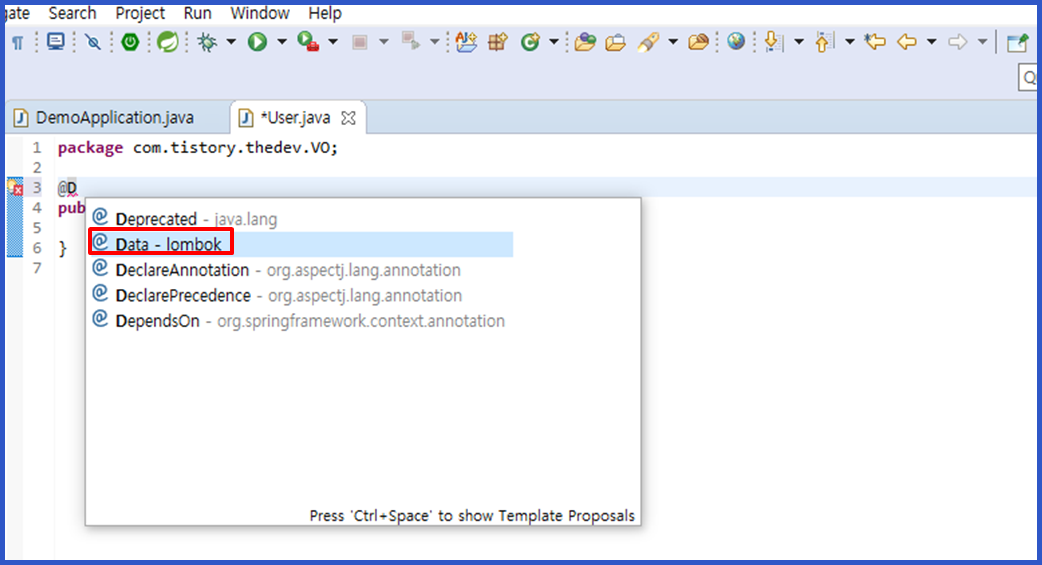The height and width of the screenshot is (565, 1042).
Task: Toggle Show Whitespace Characters pilcrow icon
Action: (18, 43)
